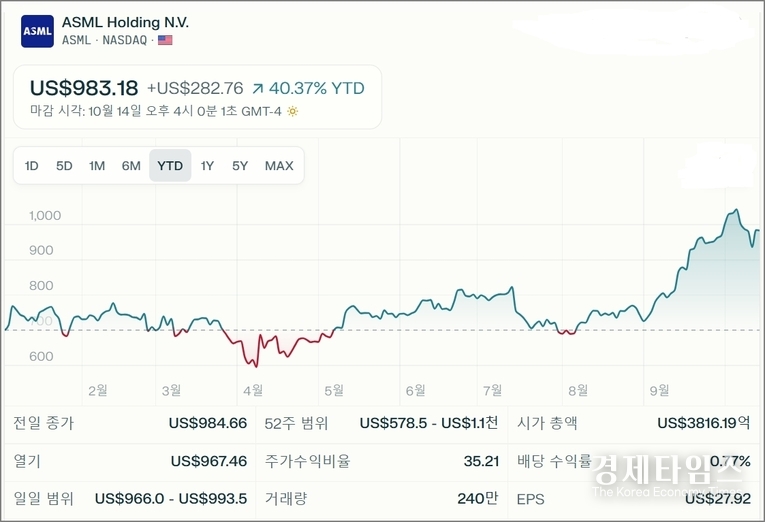Select the YTD range tab

click(170, 166)
